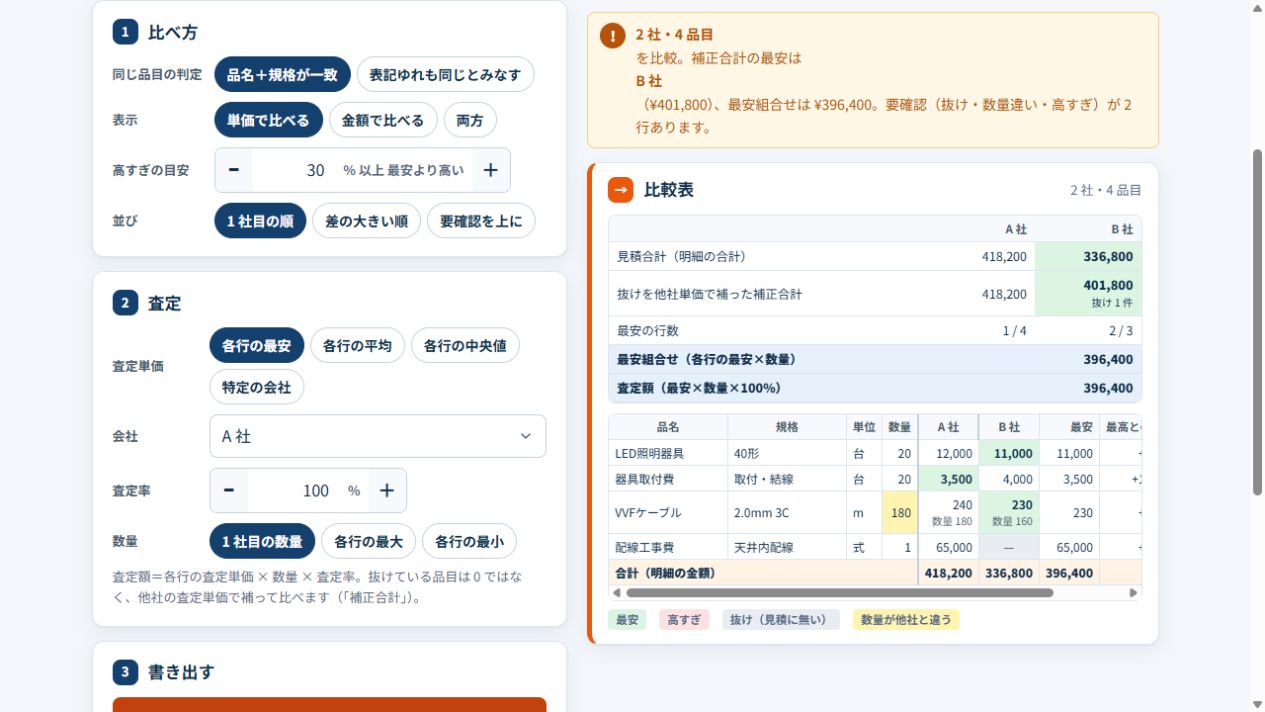This screenshot has width=1265, height=712.
Task: Click the 器具取付費 row name
Action: click(x=643, y=479)
